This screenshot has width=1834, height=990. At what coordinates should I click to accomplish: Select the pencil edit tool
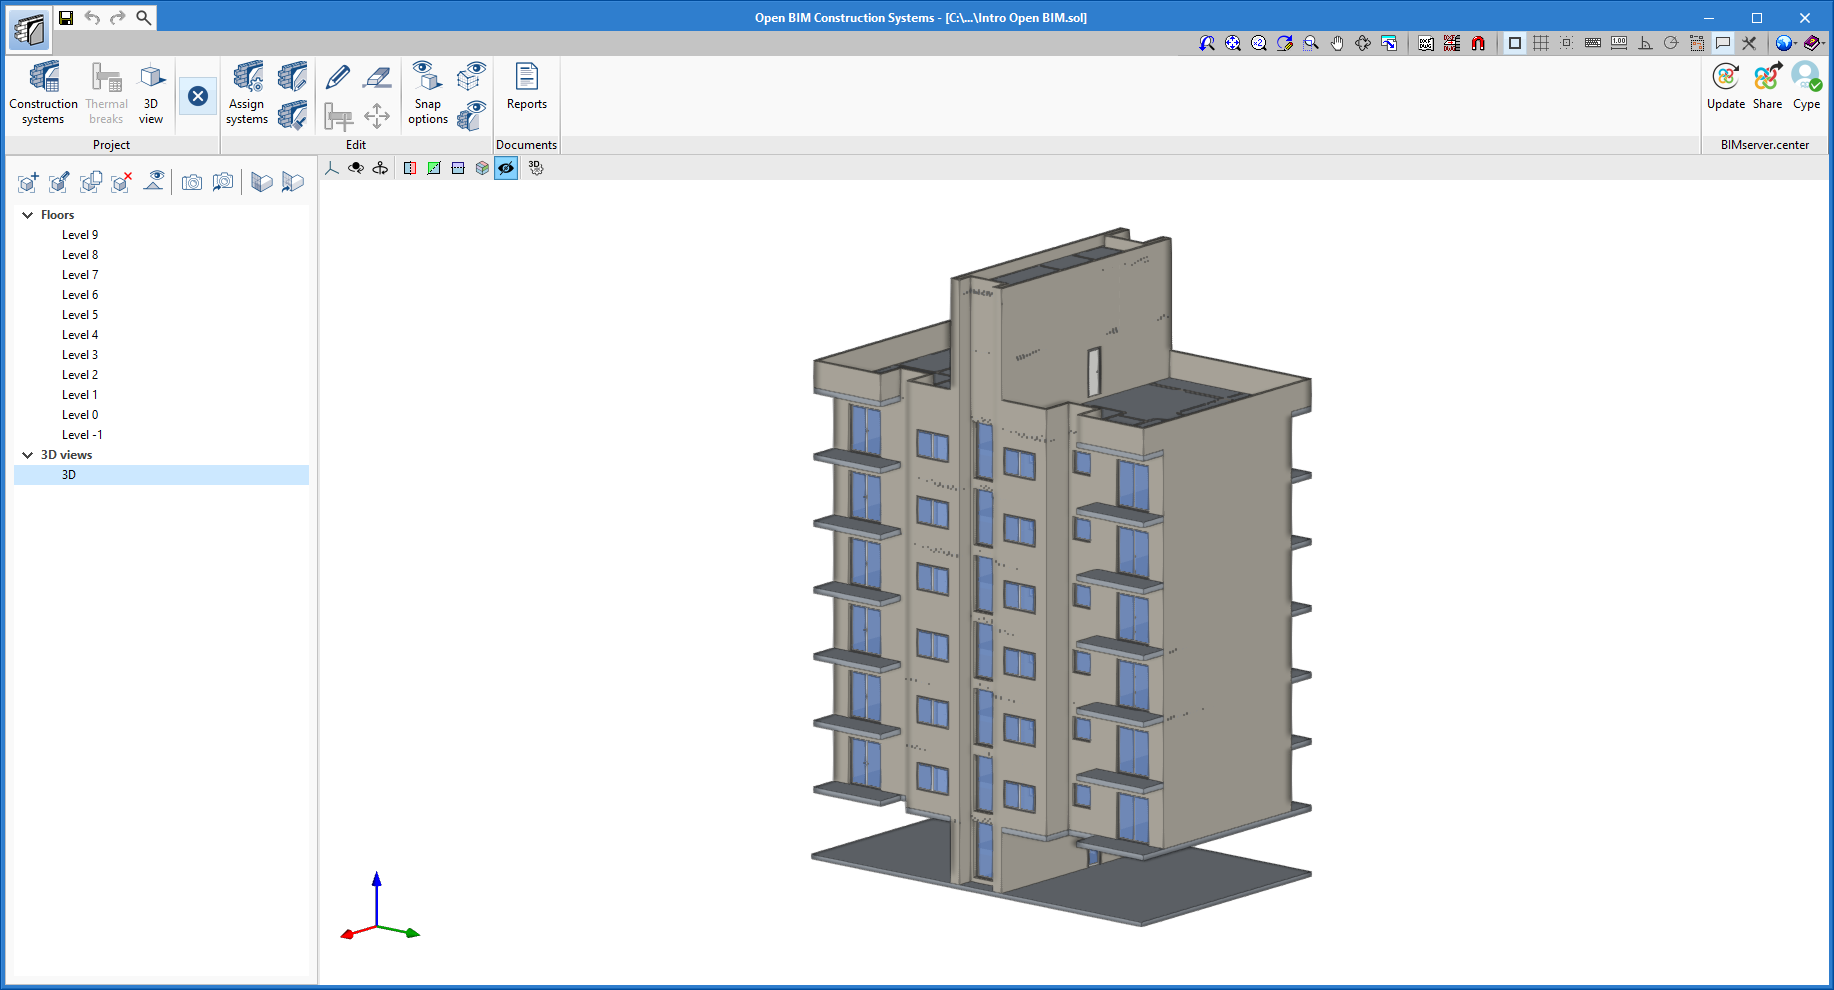point(338,76)
